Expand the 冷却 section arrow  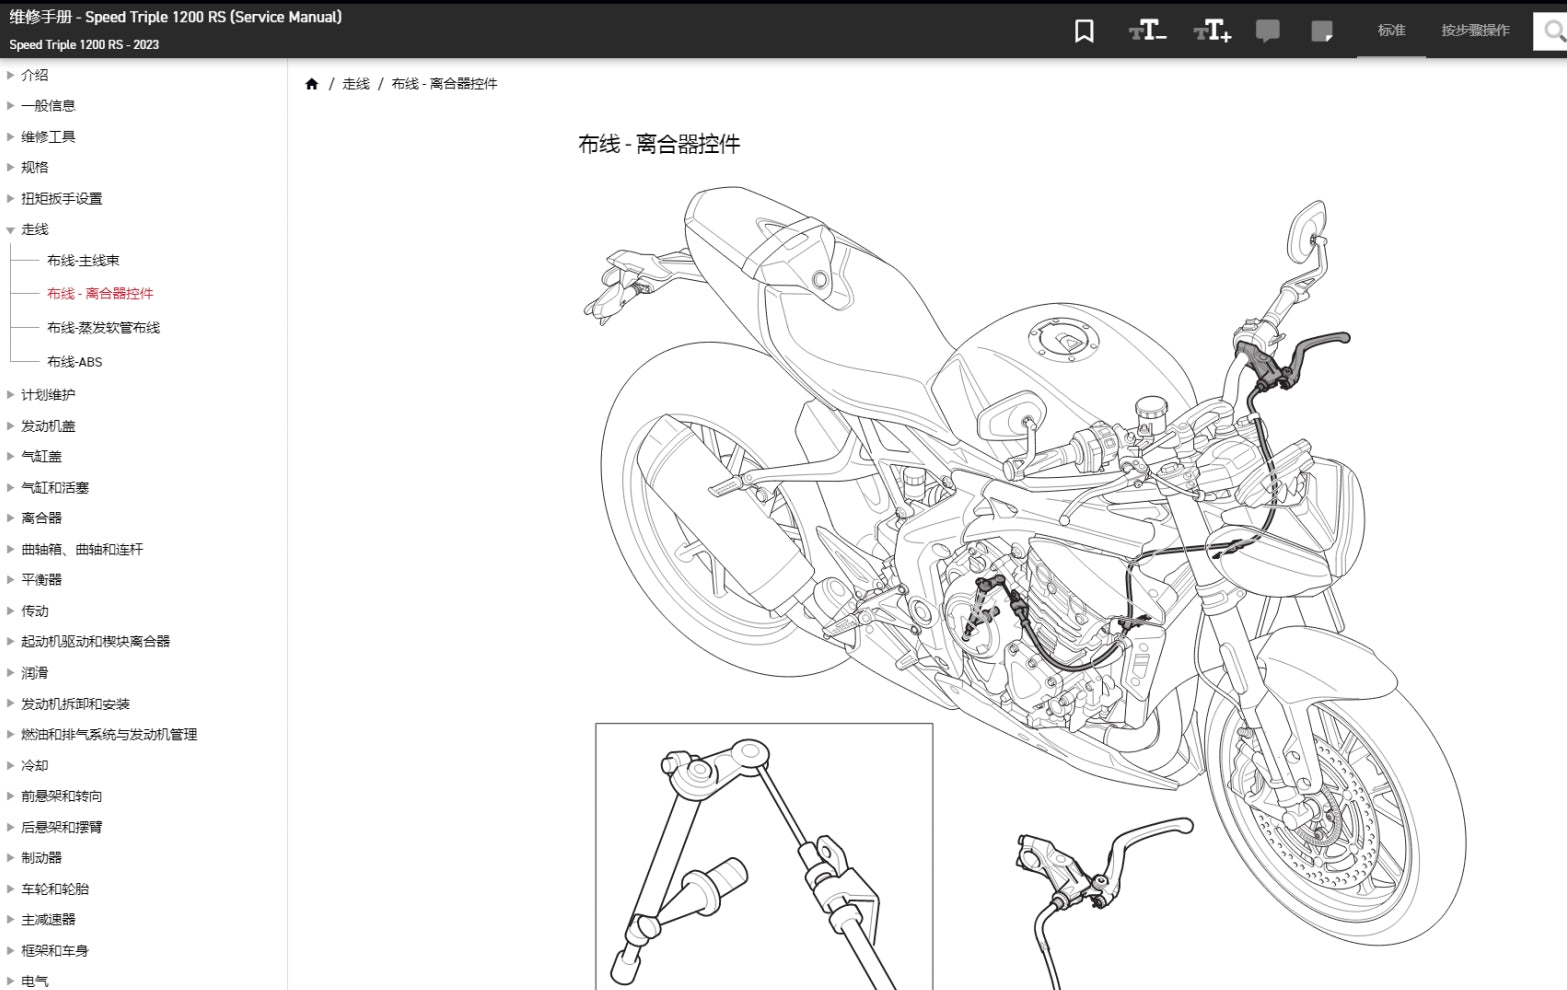[x=11, y=765]
